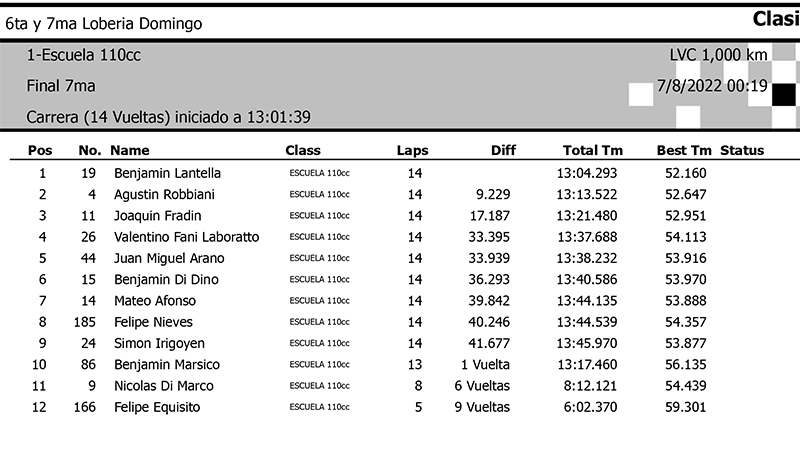Click Felipe Equisito's best time 59.301
The width and height of the screenshot is (800, 452).
pyautogui.click(x=686, y=407)
